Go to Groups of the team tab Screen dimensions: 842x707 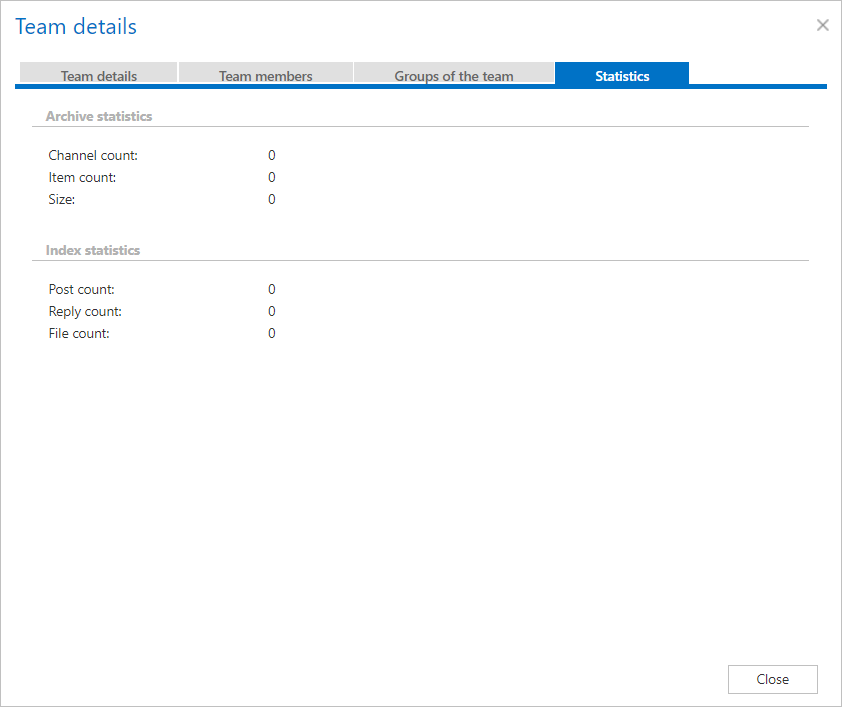pyautogui.click(x=453, y=76)
